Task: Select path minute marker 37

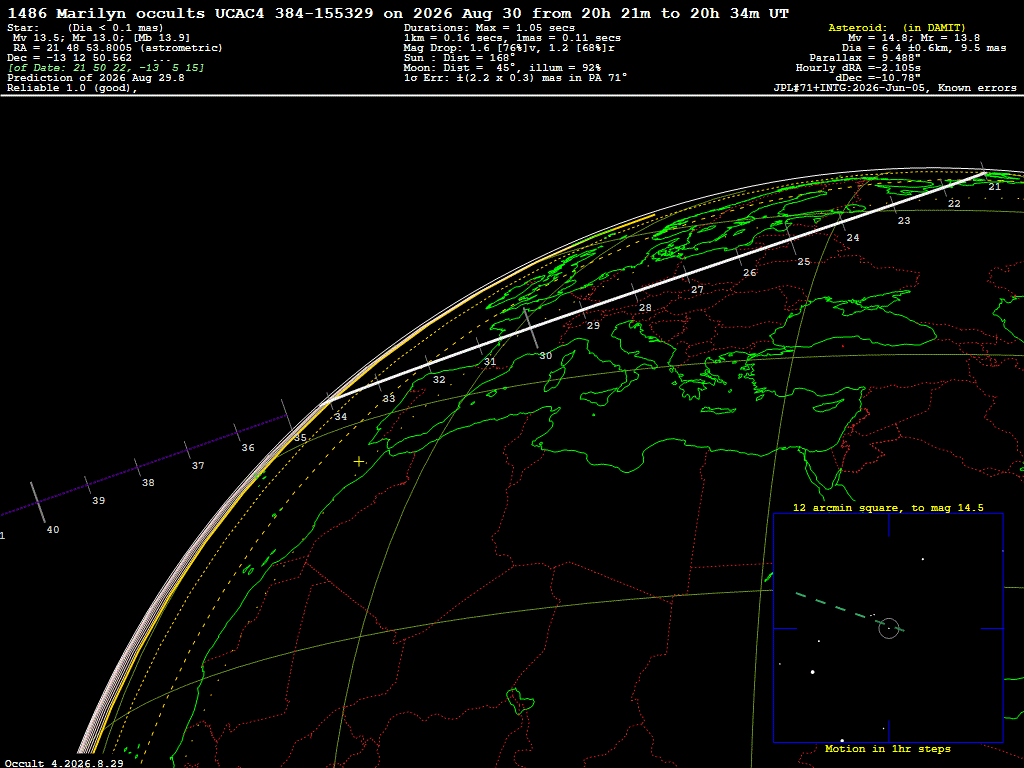Action: coord(198,466)
